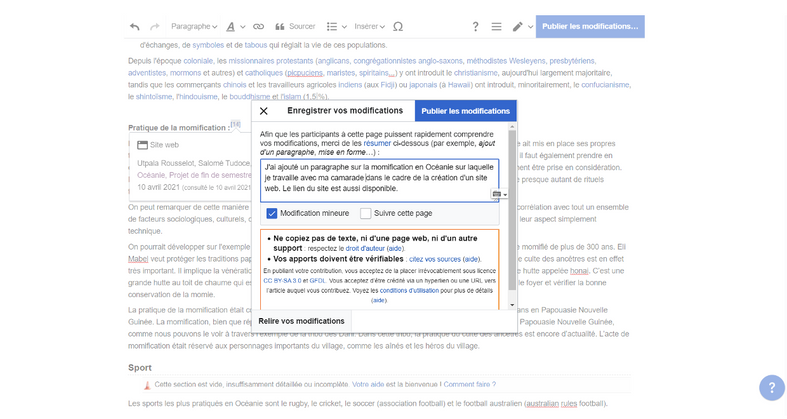Open the 'missionnaires protestants' article link
This screenshot has width=787, height=419.
pos(271,61)
